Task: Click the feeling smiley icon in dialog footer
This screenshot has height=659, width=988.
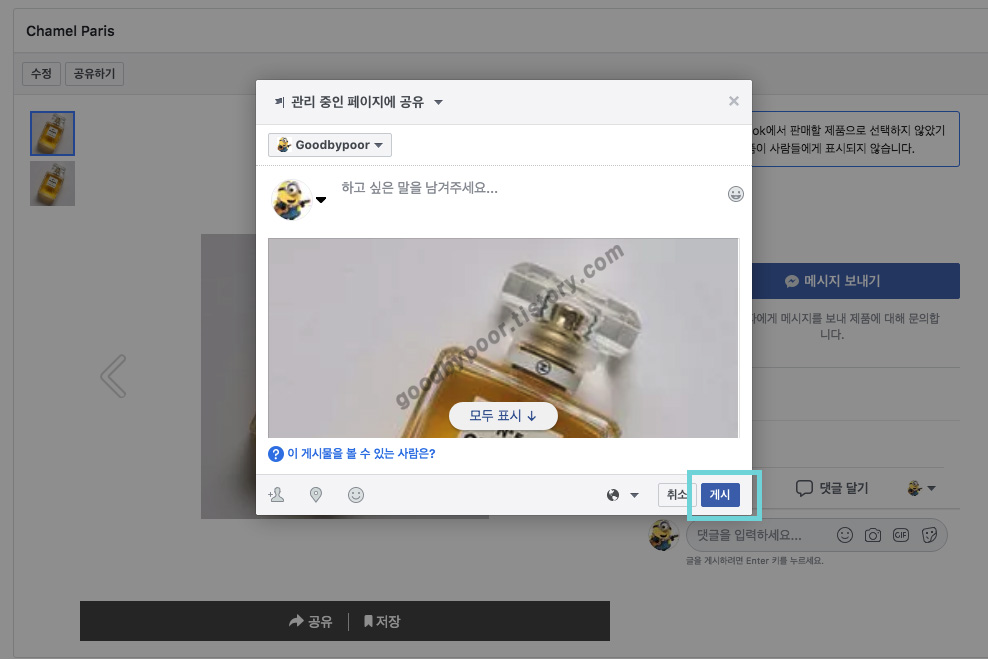Action: click(x=356, y=495)
